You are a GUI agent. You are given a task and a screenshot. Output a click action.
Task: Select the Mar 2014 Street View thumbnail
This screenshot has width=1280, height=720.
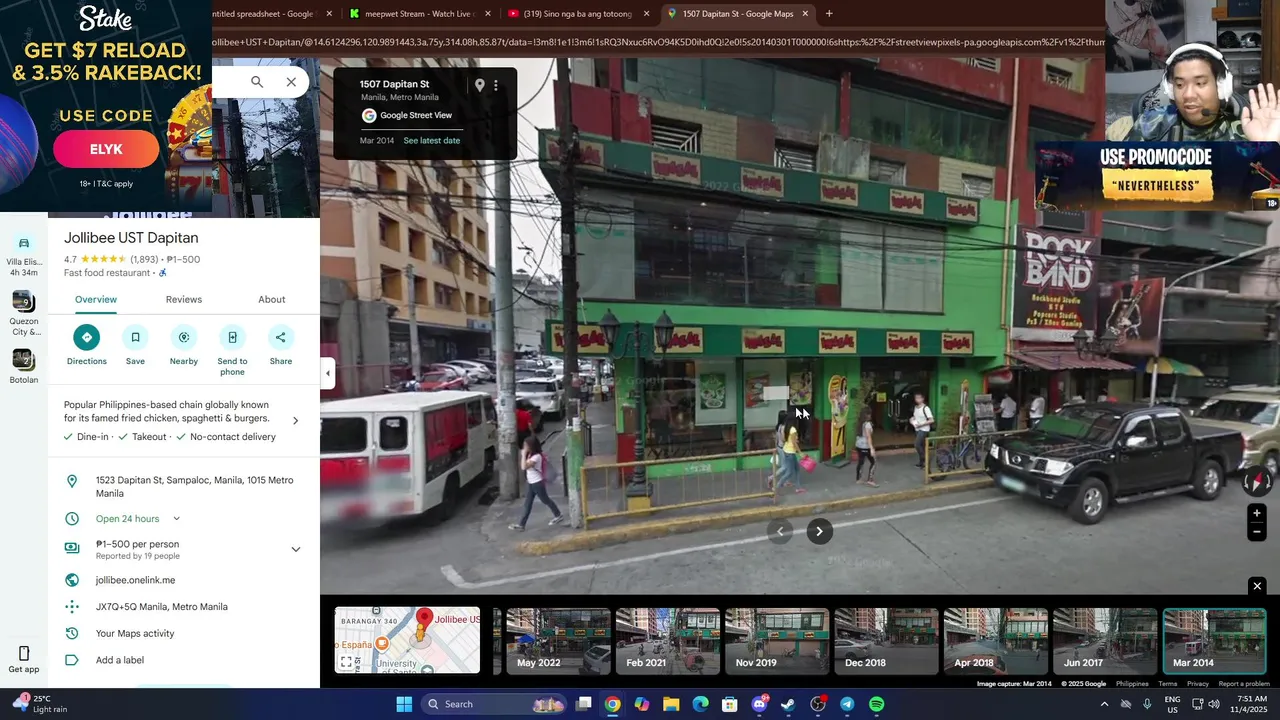[1214, 641]
